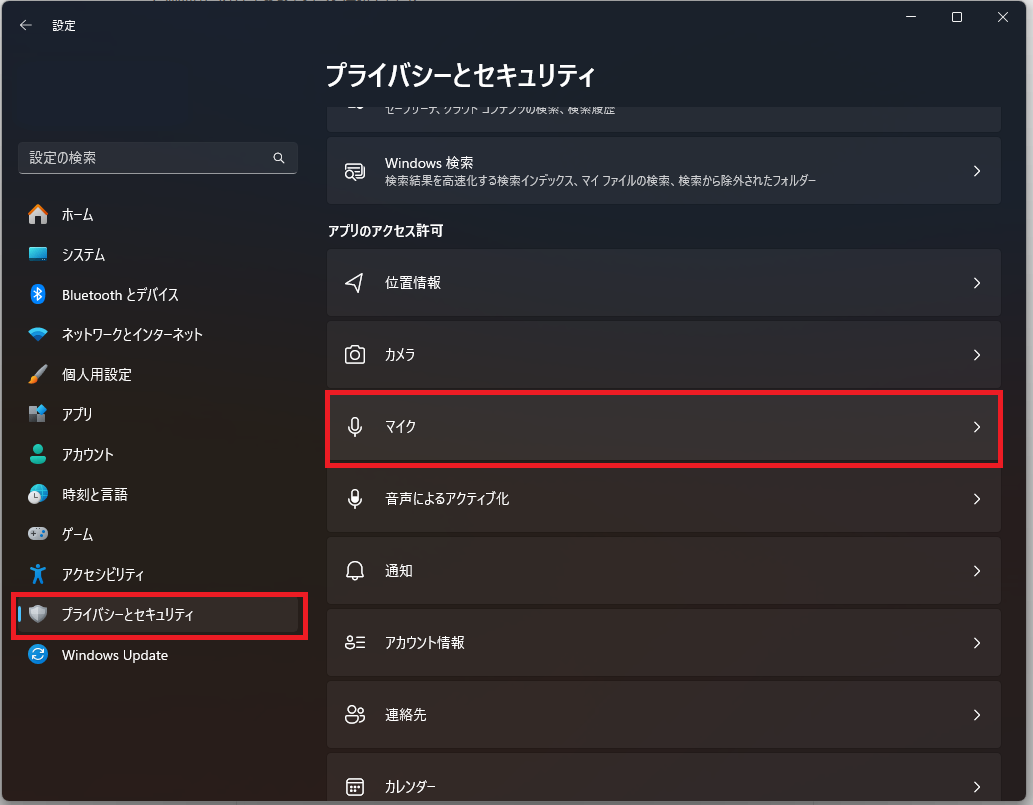
Task: Open Windows Update page
Action: 157,654
